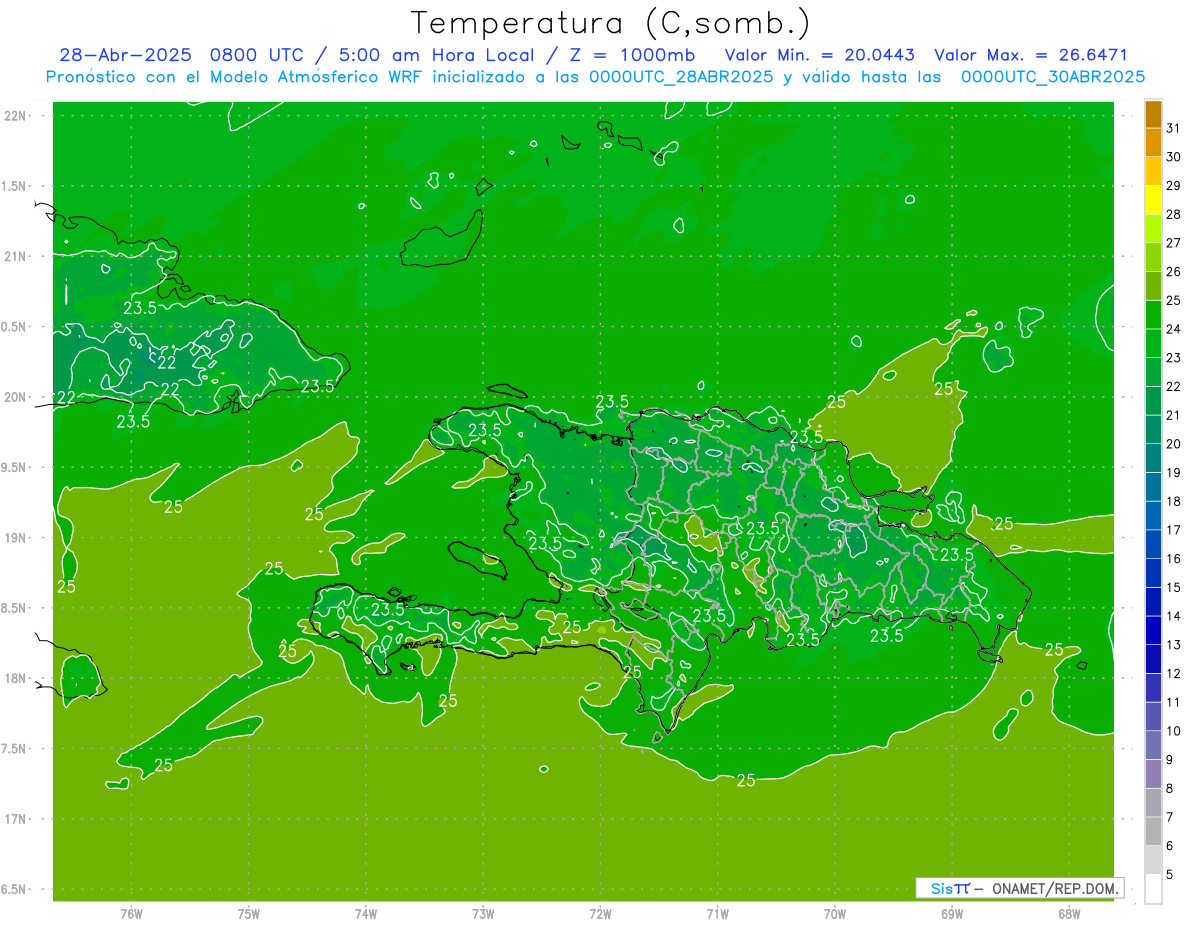Viewport: 1200px width, 927px height.
Task: Click legend value 6
Action: pyautogui.click(x=1169, y=846)
